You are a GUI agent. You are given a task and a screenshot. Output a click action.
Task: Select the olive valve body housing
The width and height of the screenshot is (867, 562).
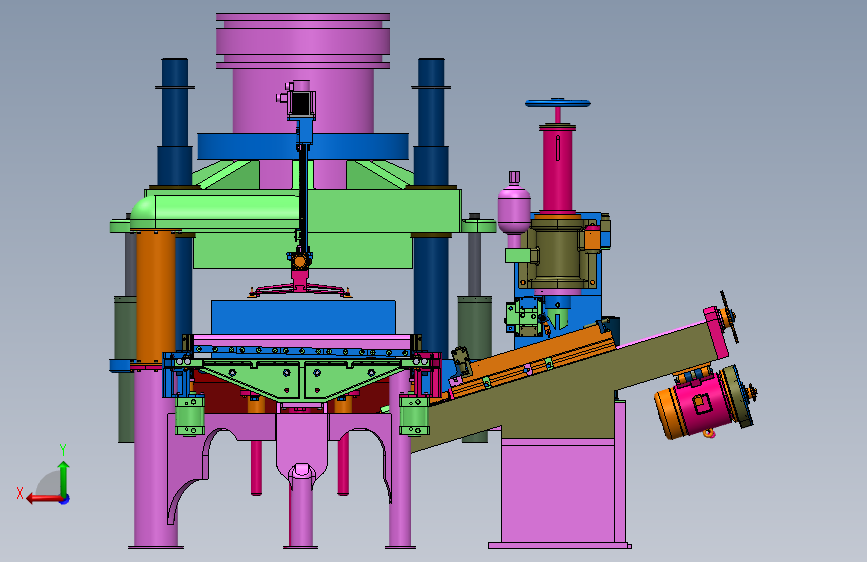click(x=557, y=252)
